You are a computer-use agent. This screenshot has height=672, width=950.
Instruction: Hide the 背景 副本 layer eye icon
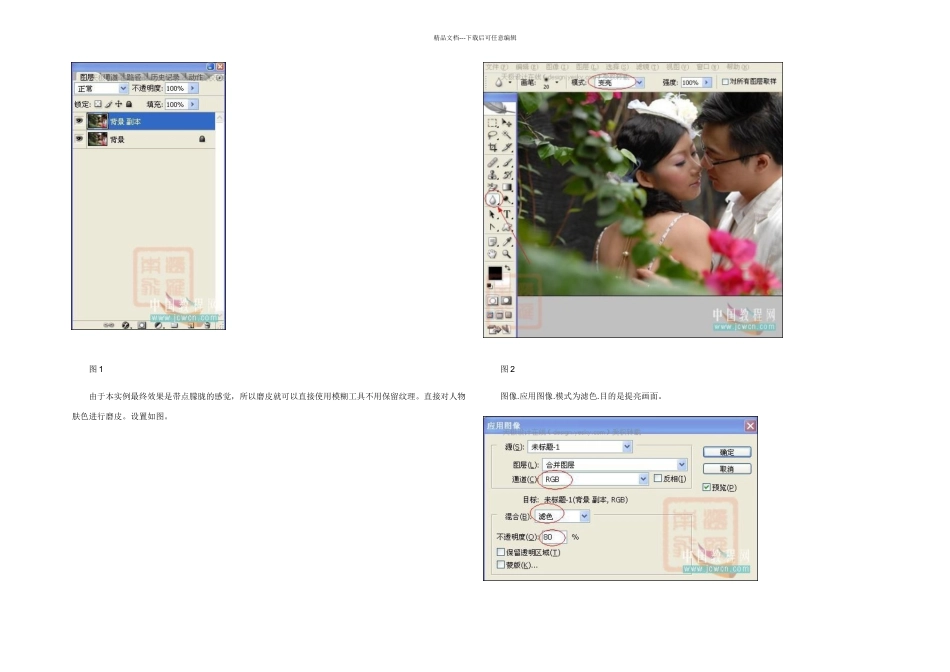(x=79, y=121)
